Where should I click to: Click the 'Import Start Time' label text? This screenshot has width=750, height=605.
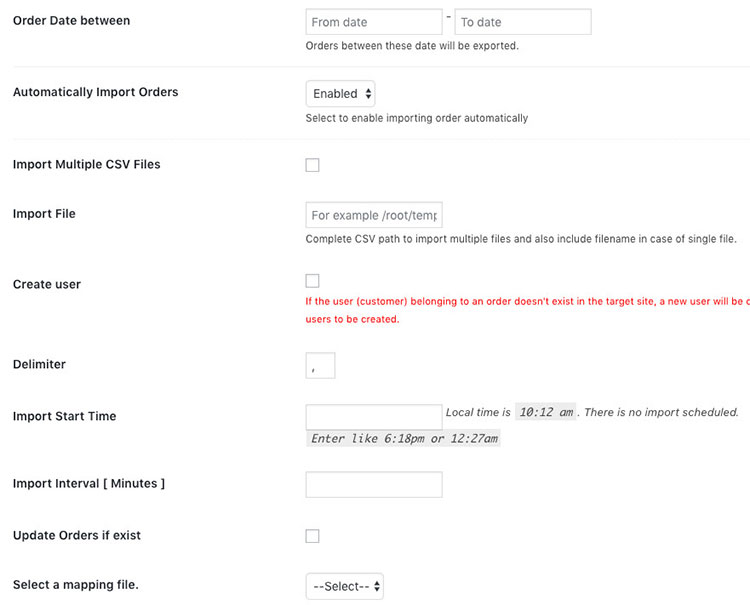[64, 416]
